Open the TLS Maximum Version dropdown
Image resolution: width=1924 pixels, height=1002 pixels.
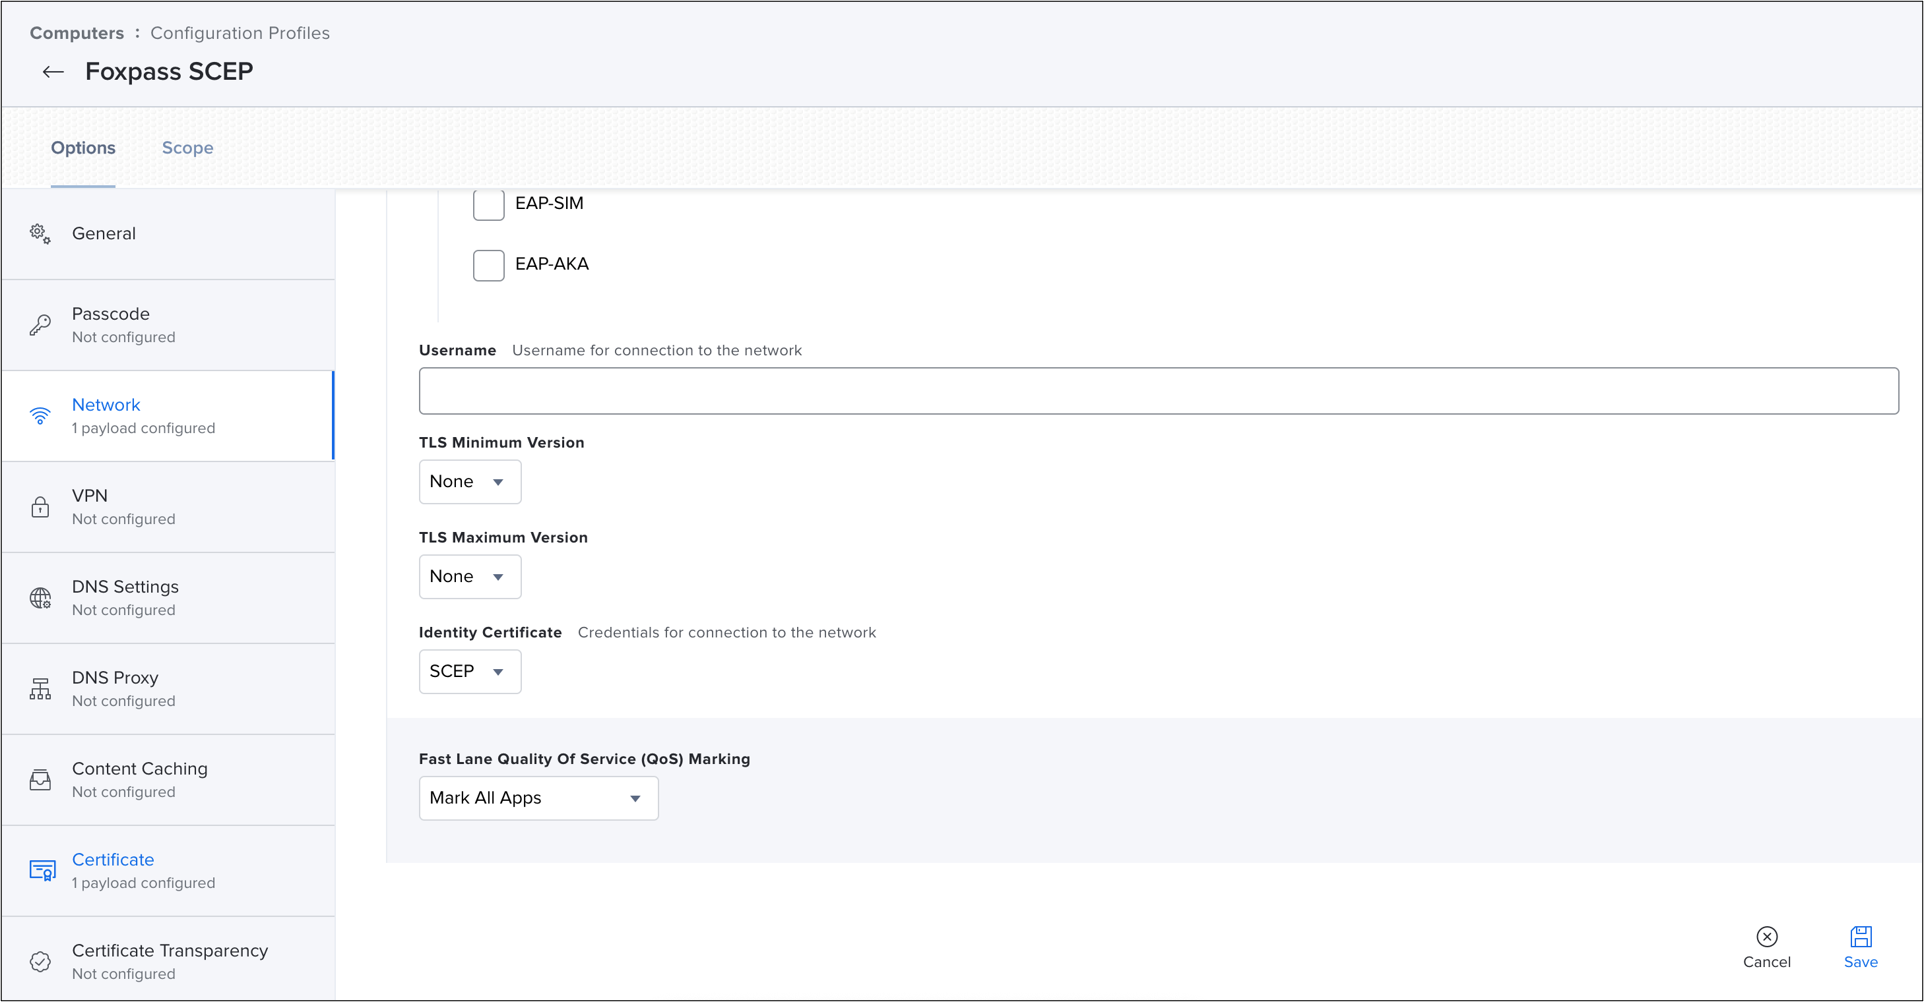pos(470,577)
